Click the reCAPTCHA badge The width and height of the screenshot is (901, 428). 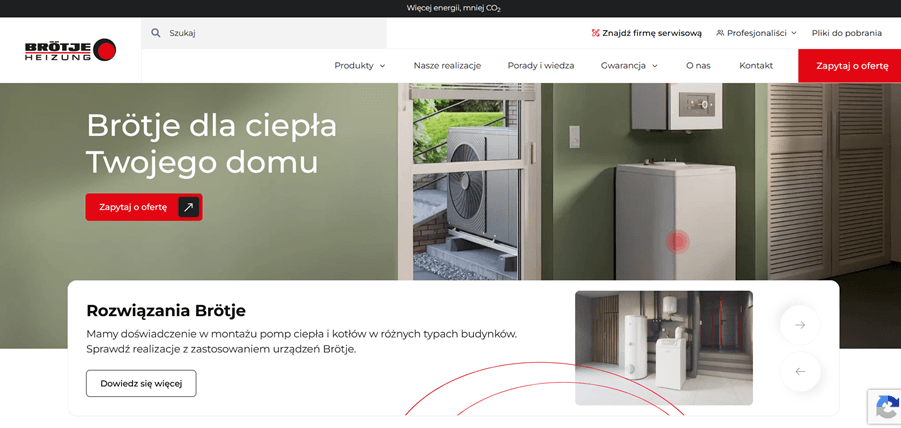pyautogui.click(x=885, y=407)
